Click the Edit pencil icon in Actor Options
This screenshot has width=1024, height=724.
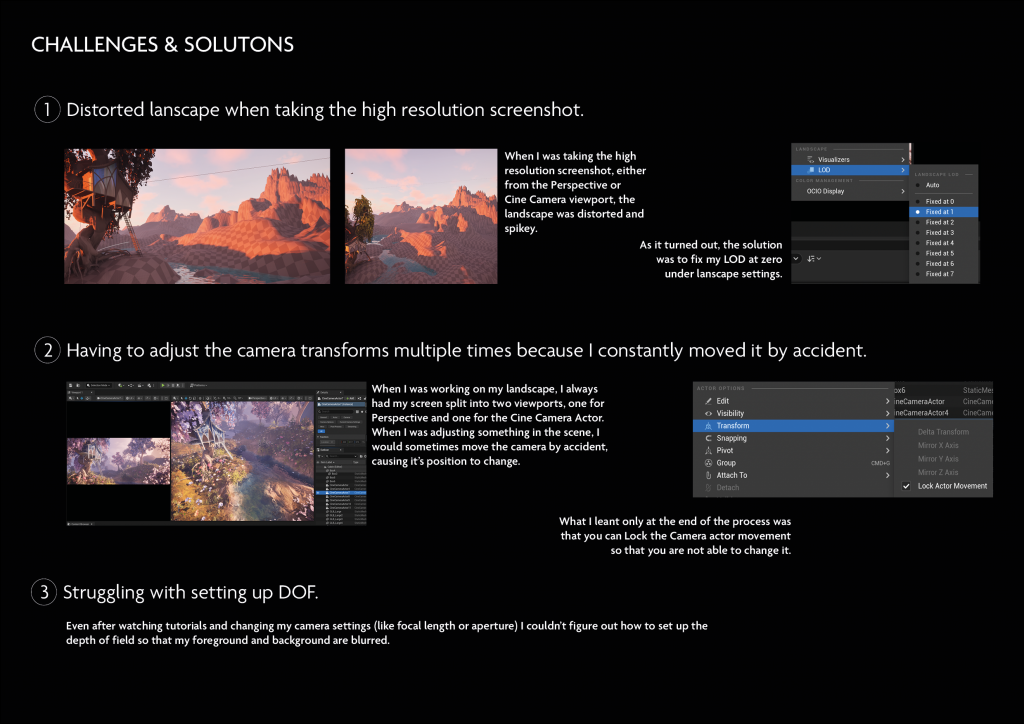coord(708,401)
